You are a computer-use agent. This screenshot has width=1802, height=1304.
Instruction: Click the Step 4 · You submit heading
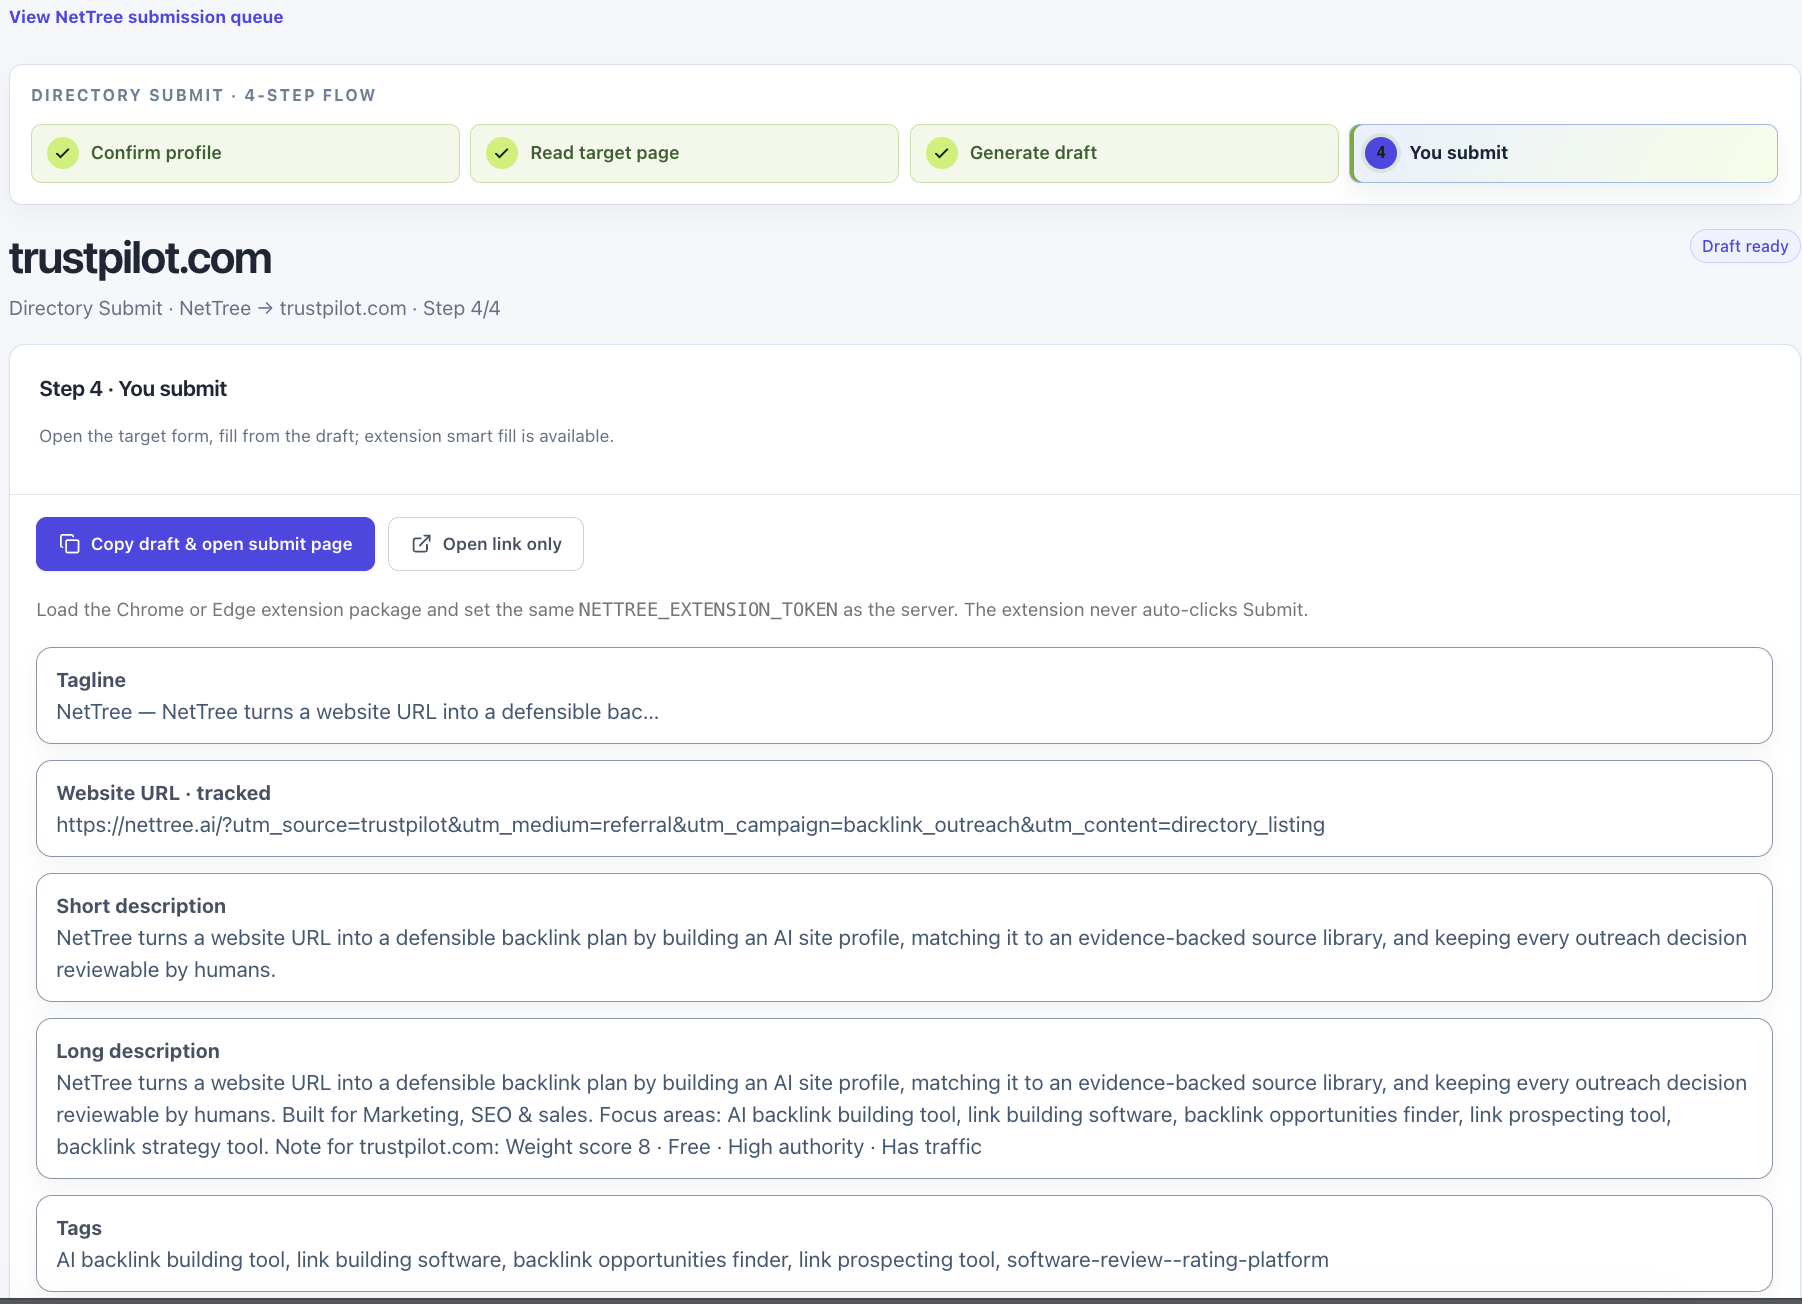[x=133, y=389]
